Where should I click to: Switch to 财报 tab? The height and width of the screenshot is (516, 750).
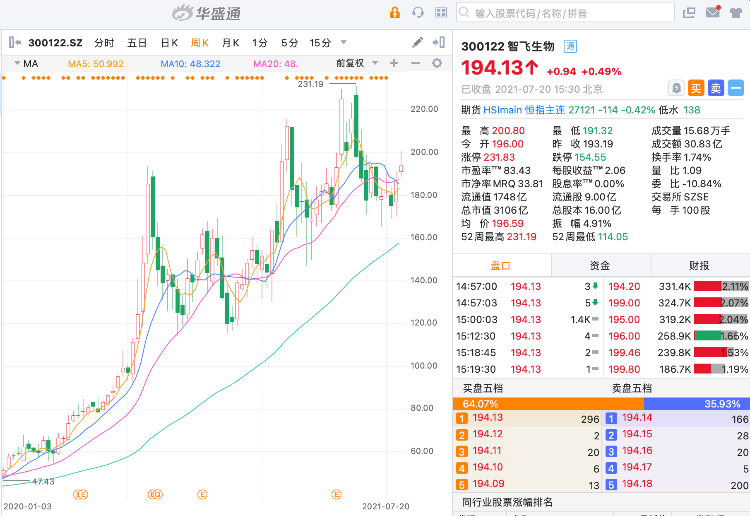pos(699,265)
